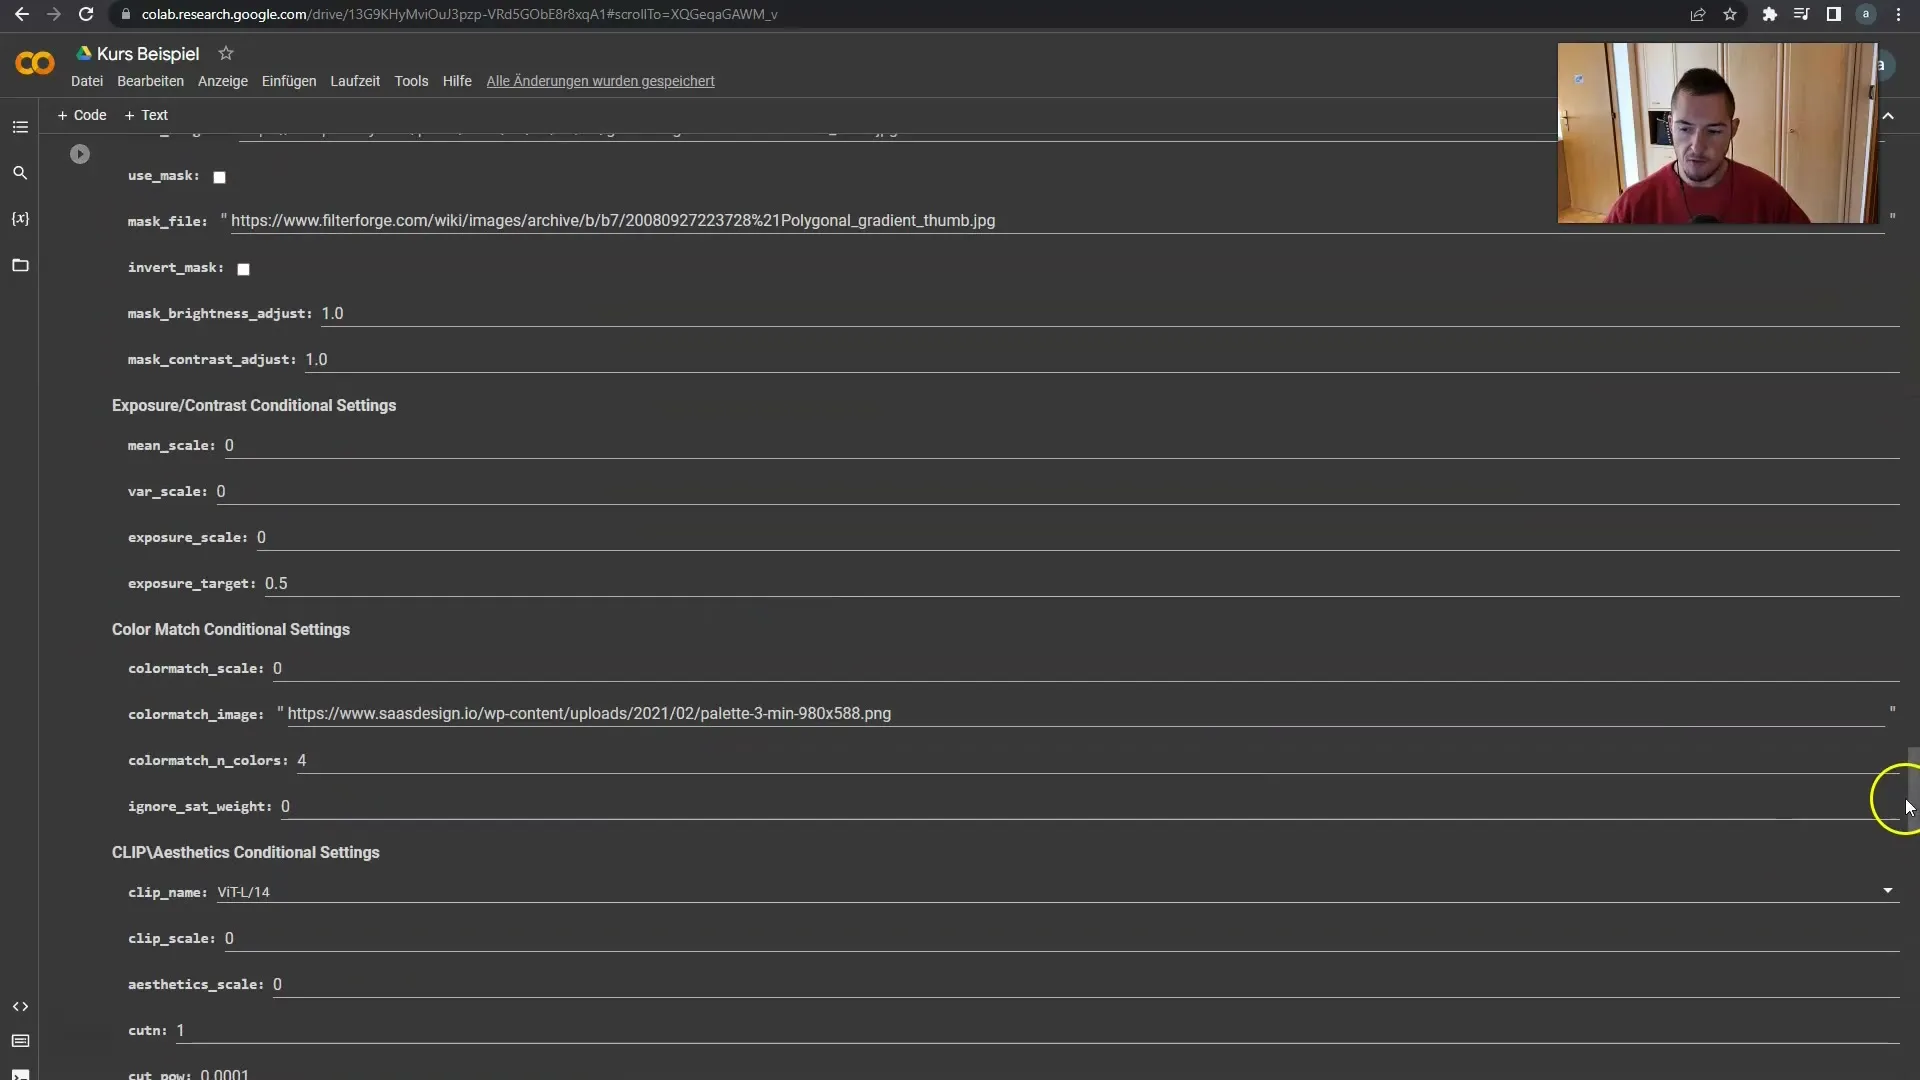Click the browser address bar URL
This screenshot has height=1080, width=1920.
[x=460, y=14]
